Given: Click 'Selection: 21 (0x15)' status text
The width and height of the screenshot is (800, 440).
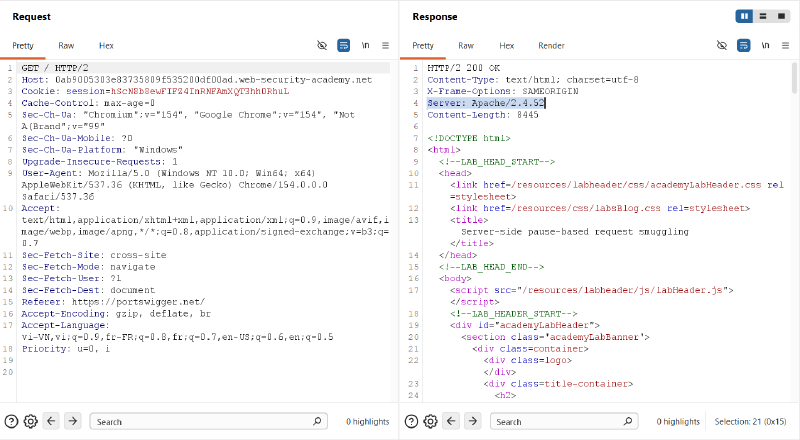Looking at the screenshot, I should click(750, 422).
